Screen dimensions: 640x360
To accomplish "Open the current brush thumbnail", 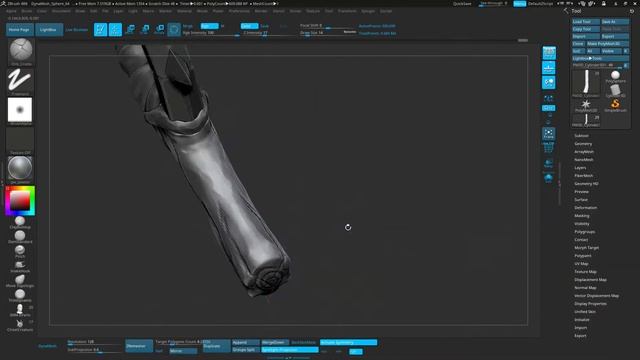I will (20, 51).
